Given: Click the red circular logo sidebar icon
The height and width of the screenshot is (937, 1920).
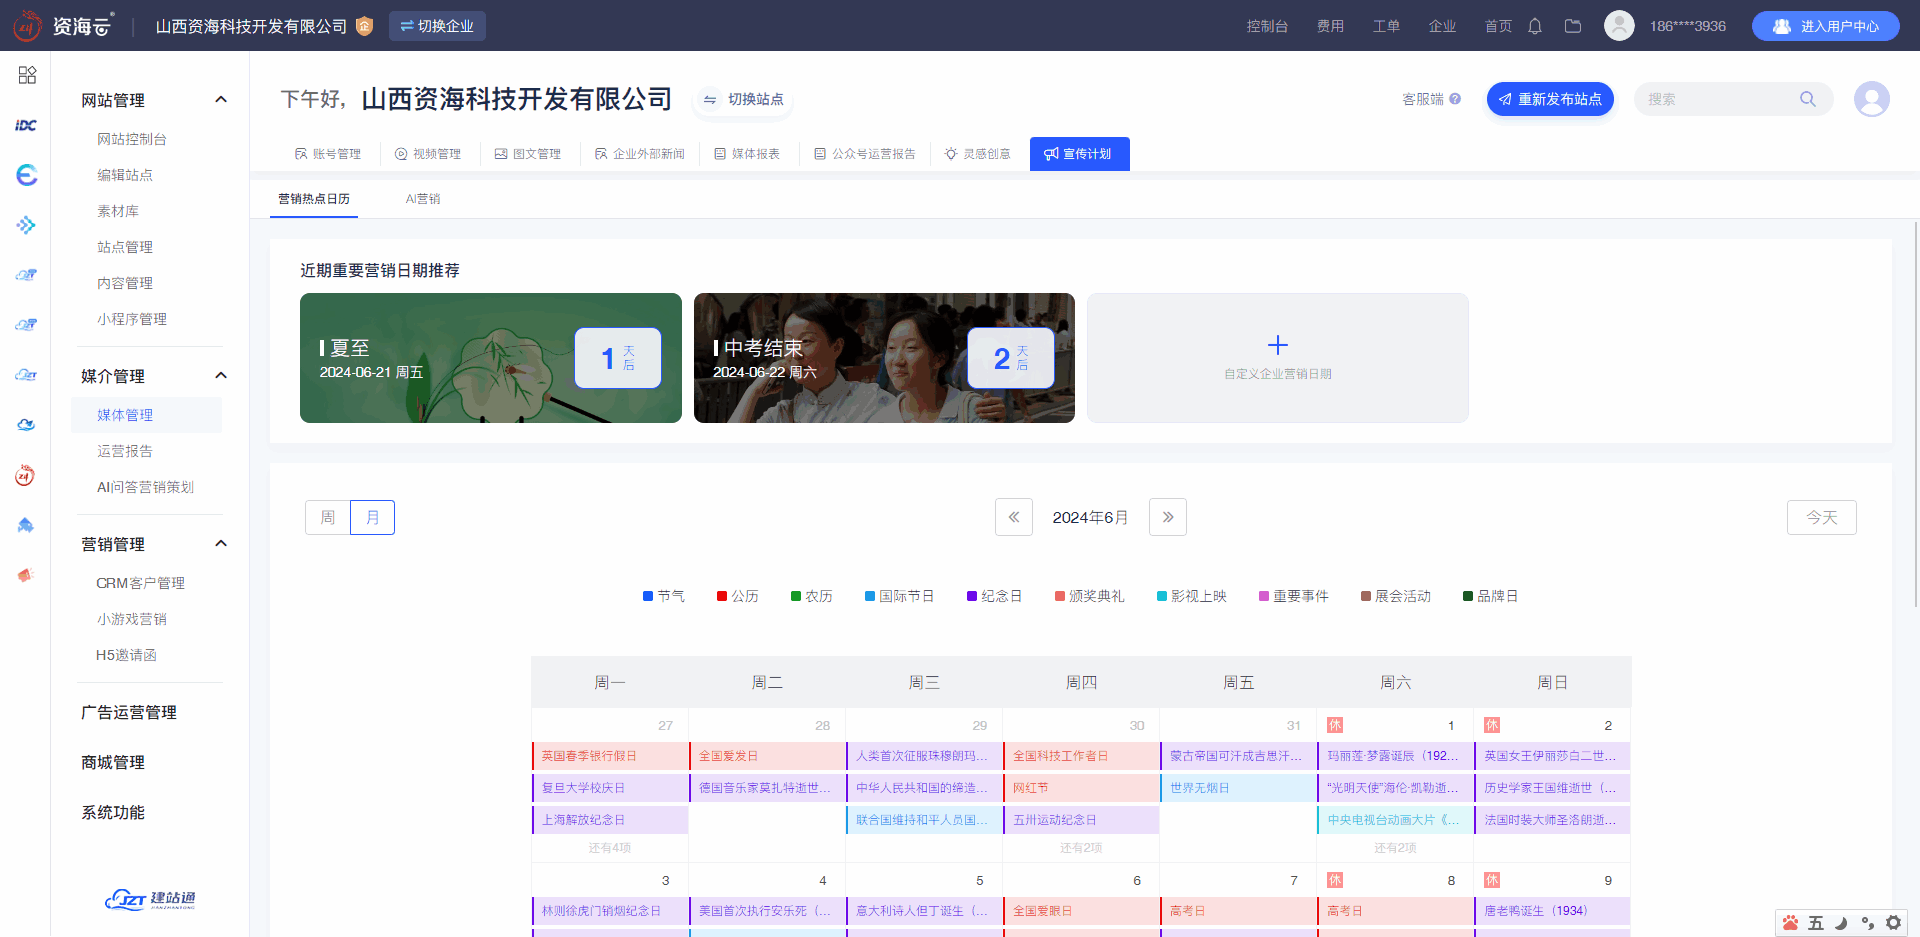Looking at the screenshot, I should tap(26, 475).
